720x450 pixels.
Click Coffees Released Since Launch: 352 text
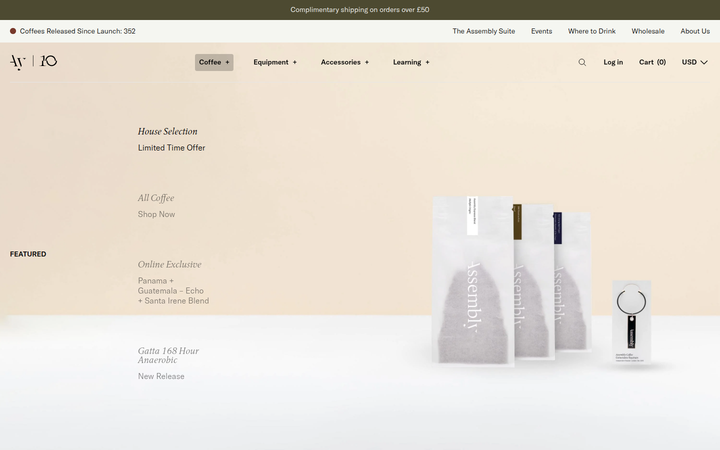tap(78, 31)
